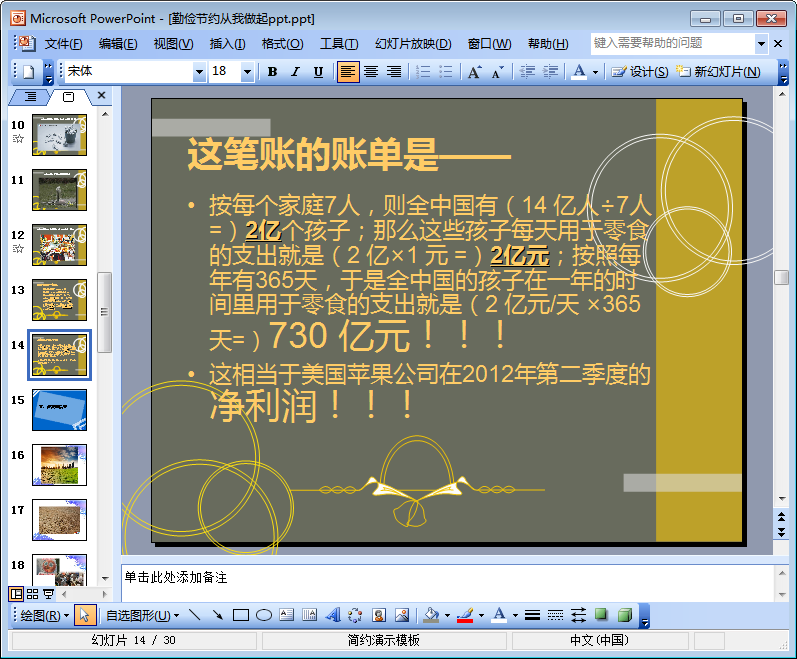Open Line Color dropdown arrow
797x659 pixels.
(481, 616)
